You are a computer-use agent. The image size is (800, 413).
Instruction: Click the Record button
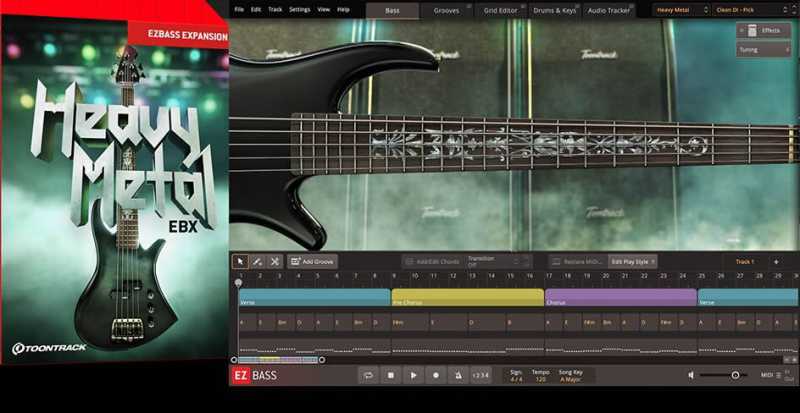point(436,375)
